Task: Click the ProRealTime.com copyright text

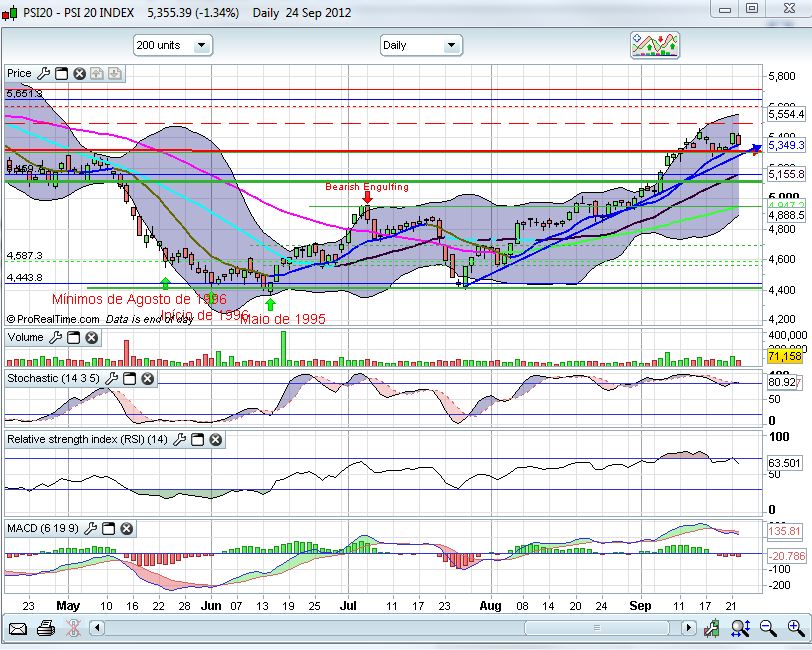Action: 53,319
